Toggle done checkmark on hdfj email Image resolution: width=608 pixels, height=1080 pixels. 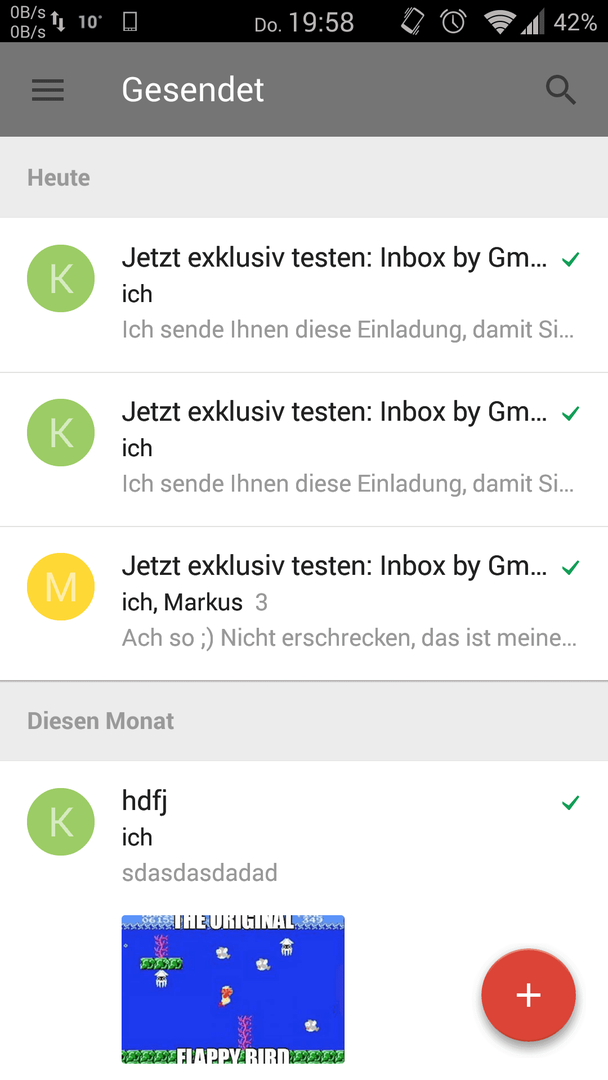click(570, 803)
